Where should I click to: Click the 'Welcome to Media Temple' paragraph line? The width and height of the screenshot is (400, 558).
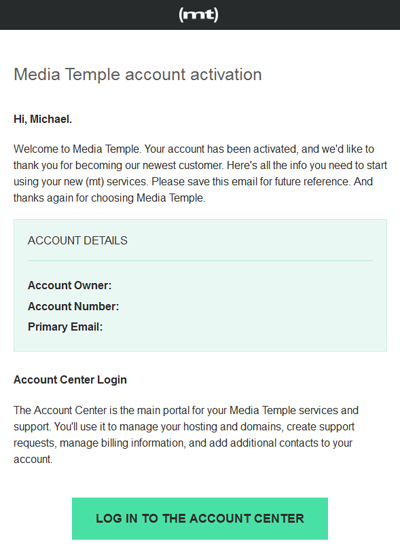coord(194,149)
